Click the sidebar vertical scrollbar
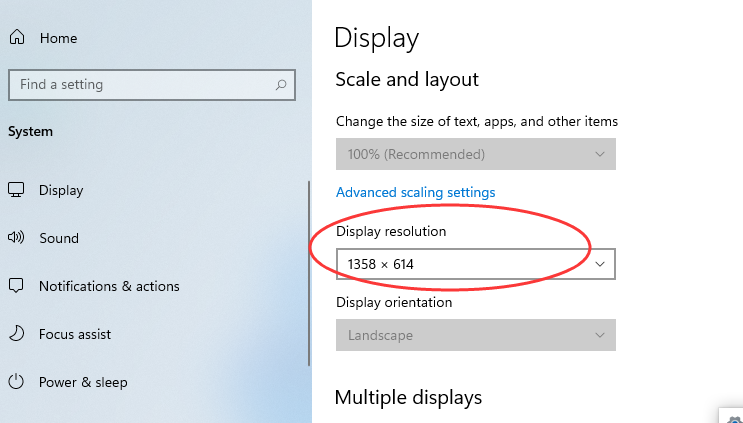Image resolution: width=743 pixels, height=423 pixels. point(310,272)
